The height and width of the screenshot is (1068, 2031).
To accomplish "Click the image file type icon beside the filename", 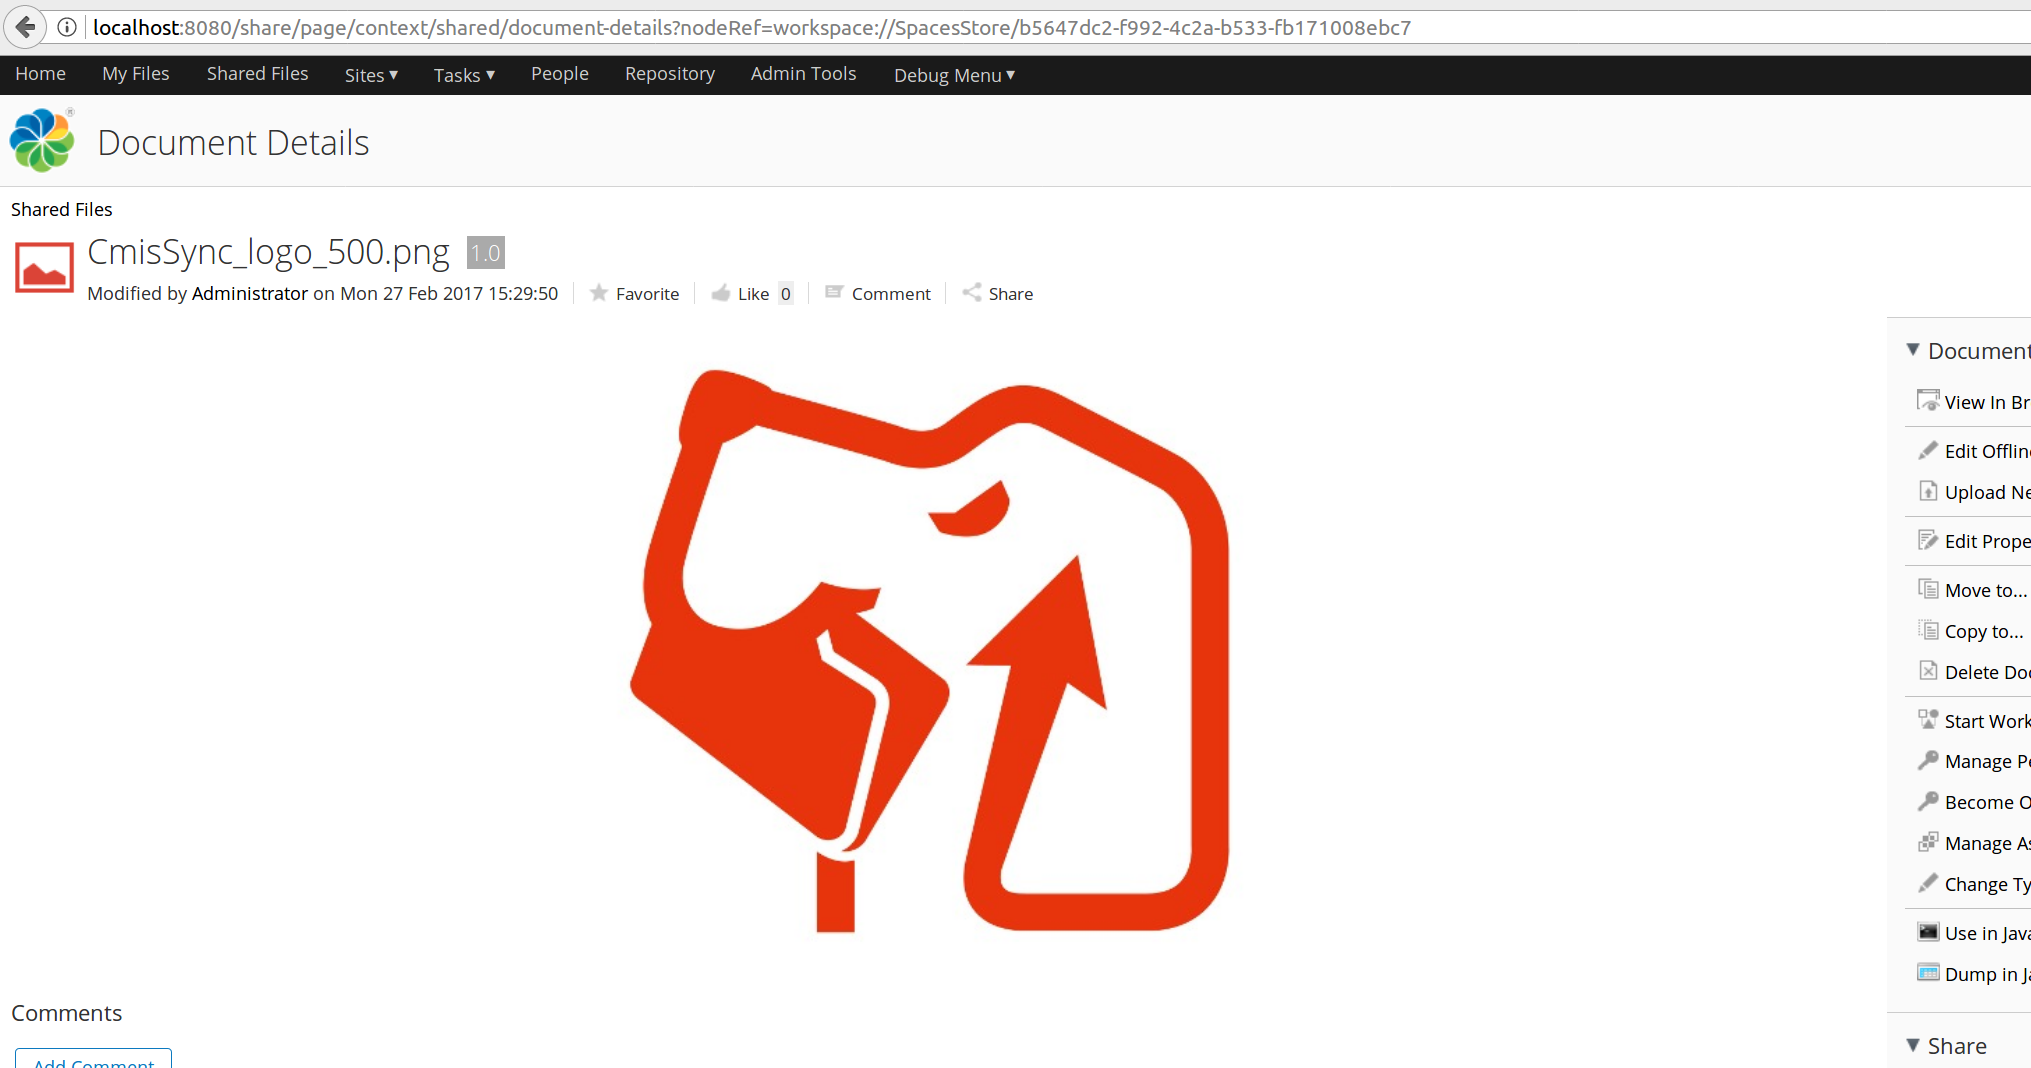I will coord(44,267).
